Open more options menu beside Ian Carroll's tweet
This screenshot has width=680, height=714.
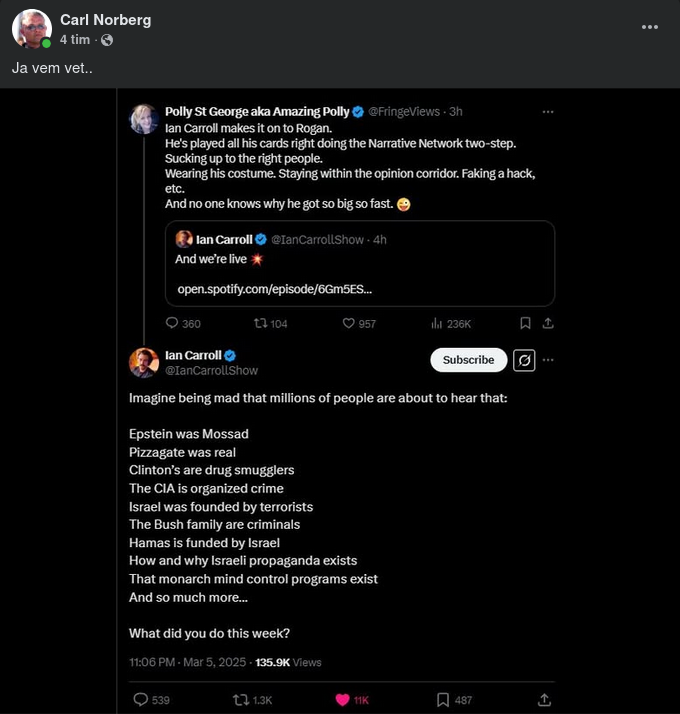pos(548,360)
